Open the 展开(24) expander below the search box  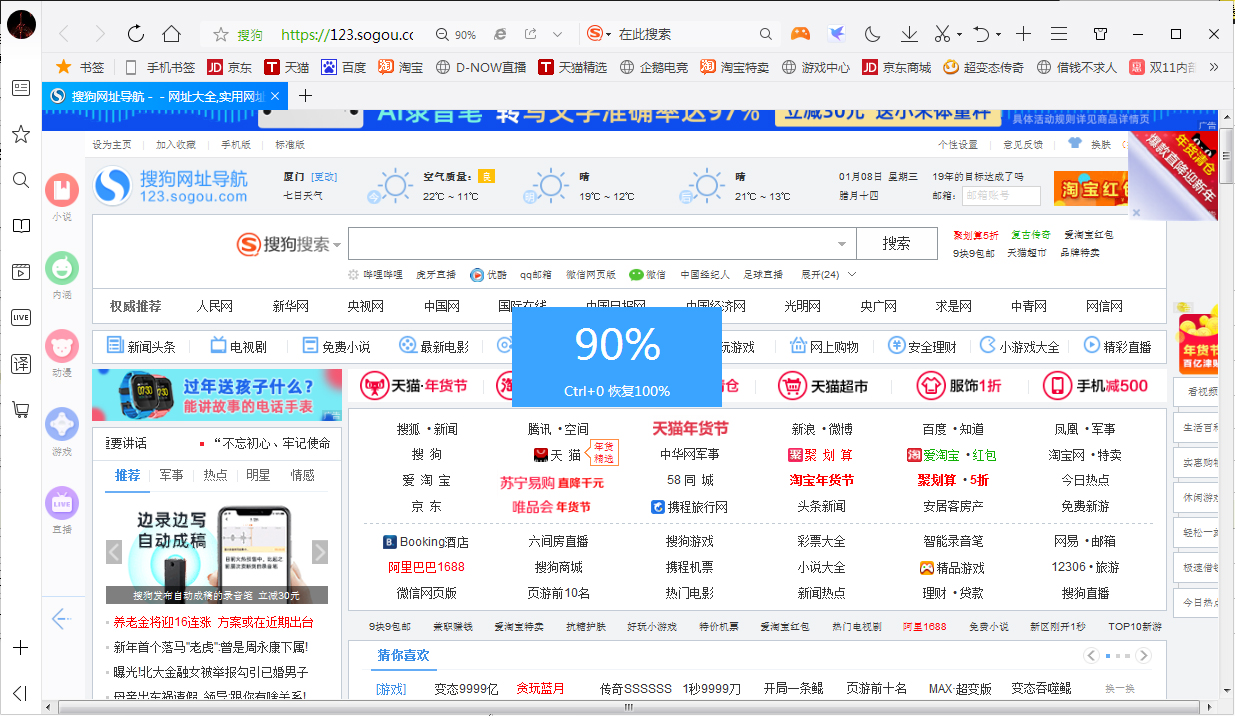822,274
